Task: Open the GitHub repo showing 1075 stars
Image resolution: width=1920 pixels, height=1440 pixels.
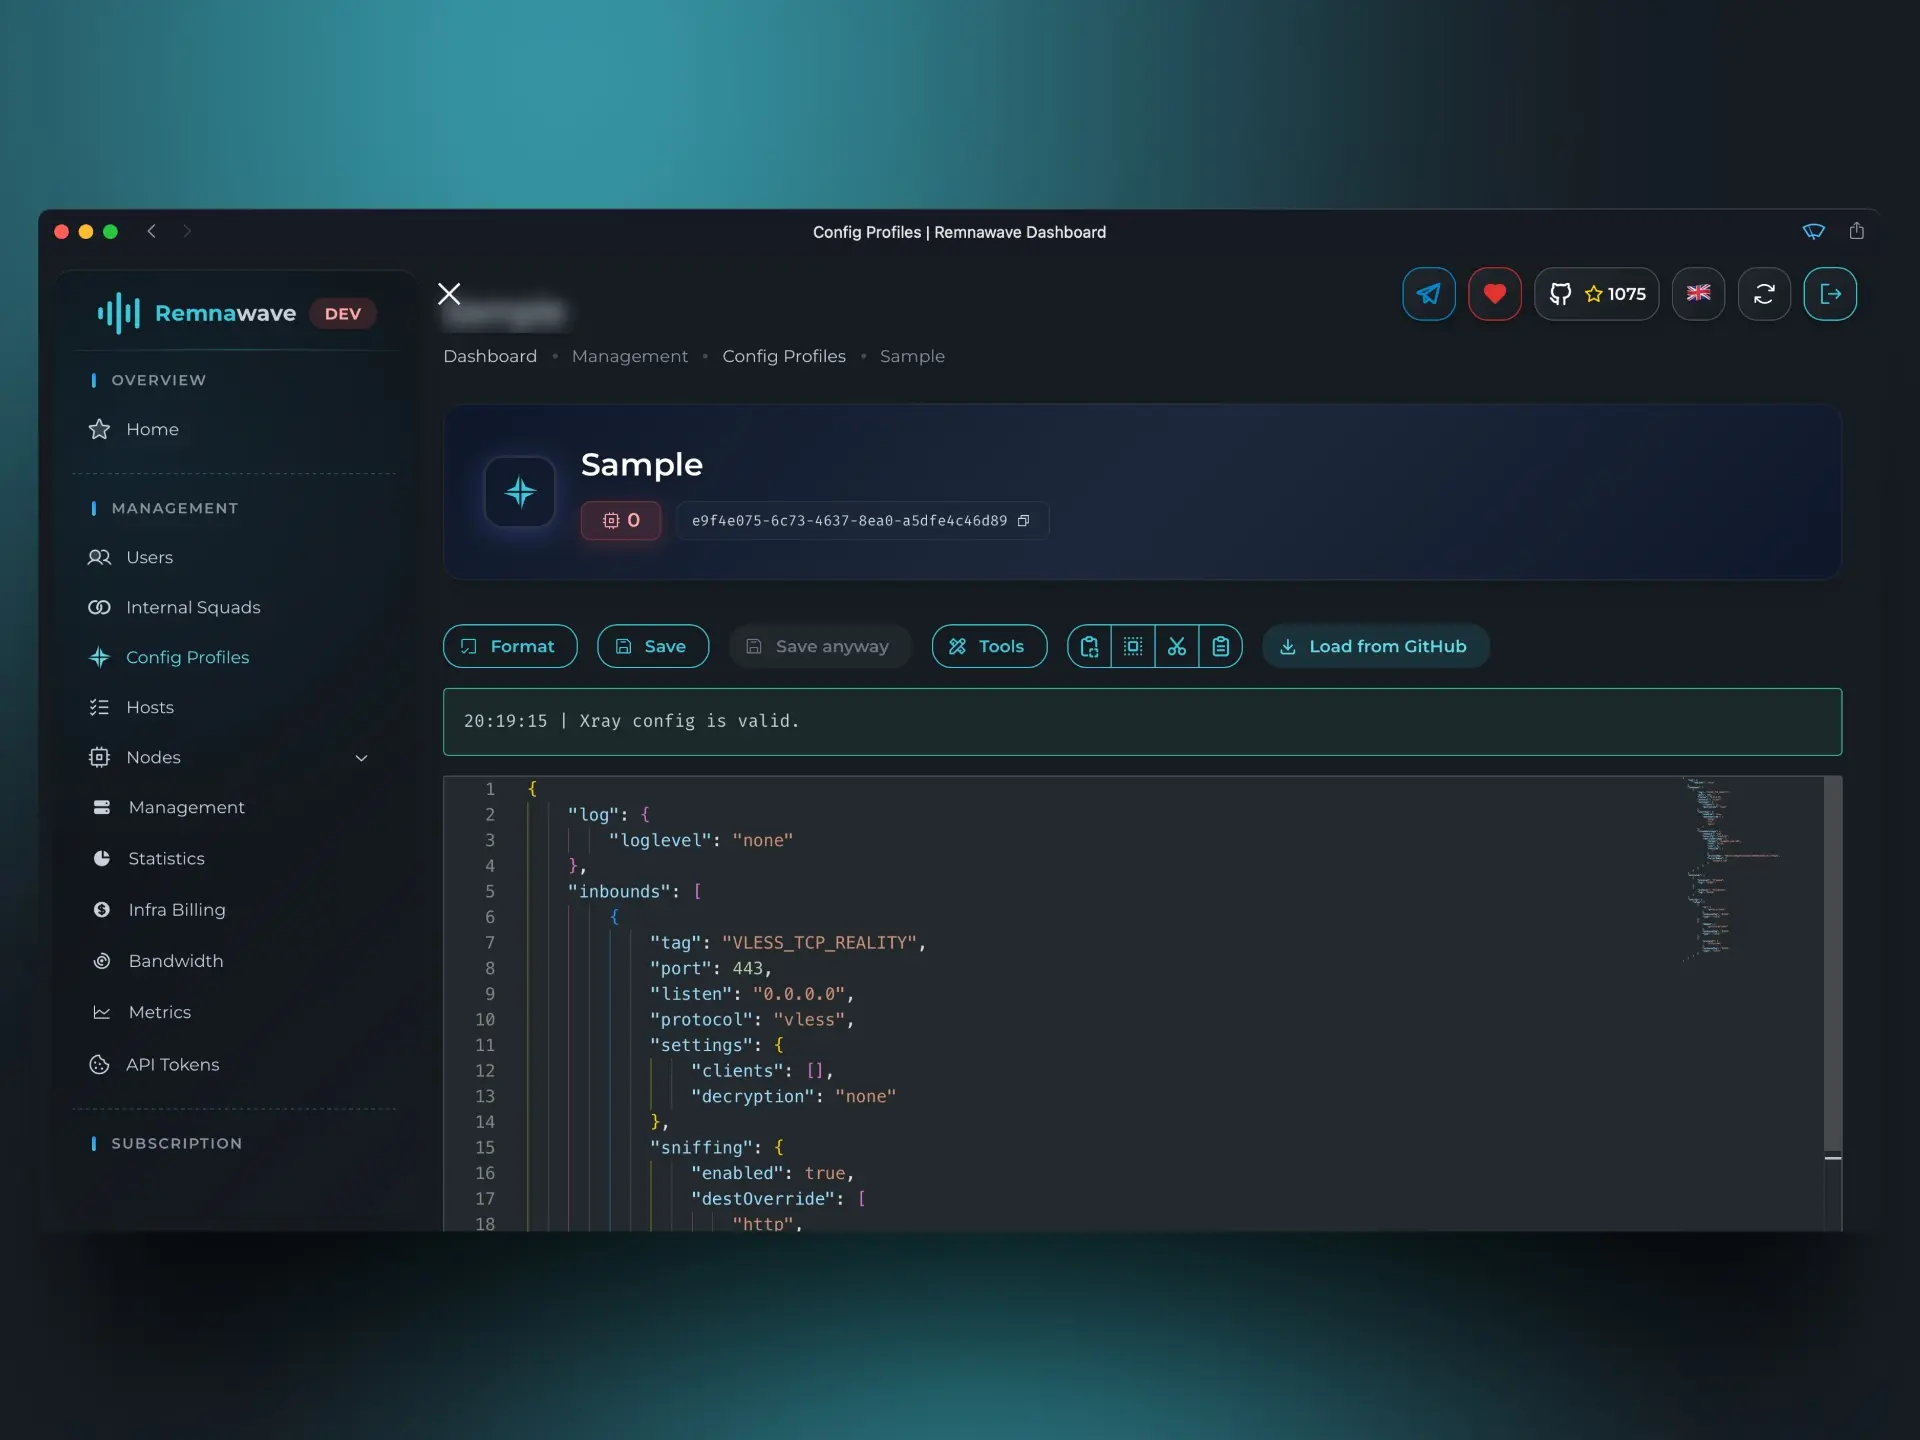Action: 1597,293
